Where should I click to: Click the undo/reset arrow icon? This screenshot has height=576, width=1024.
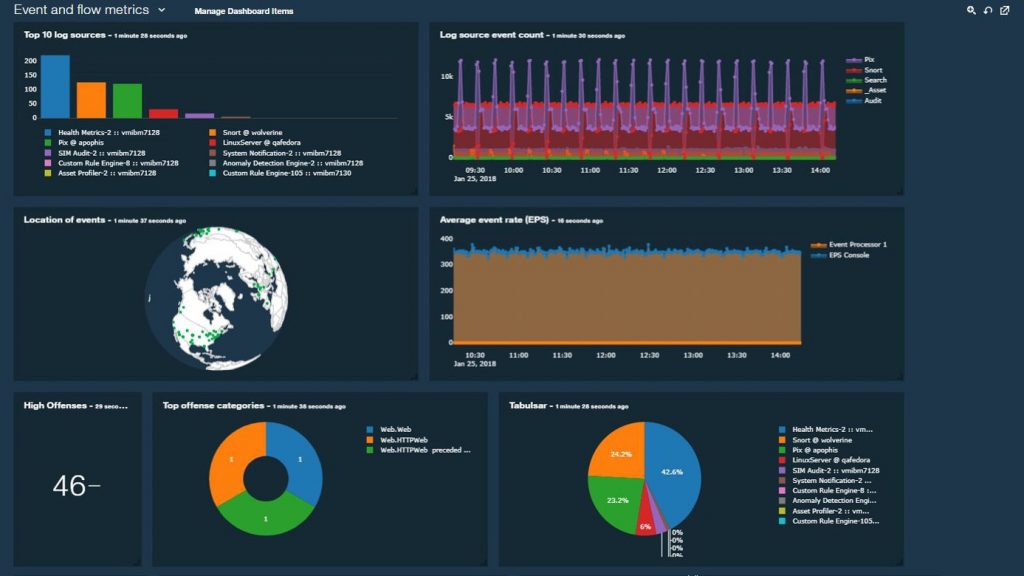[988, 10]
